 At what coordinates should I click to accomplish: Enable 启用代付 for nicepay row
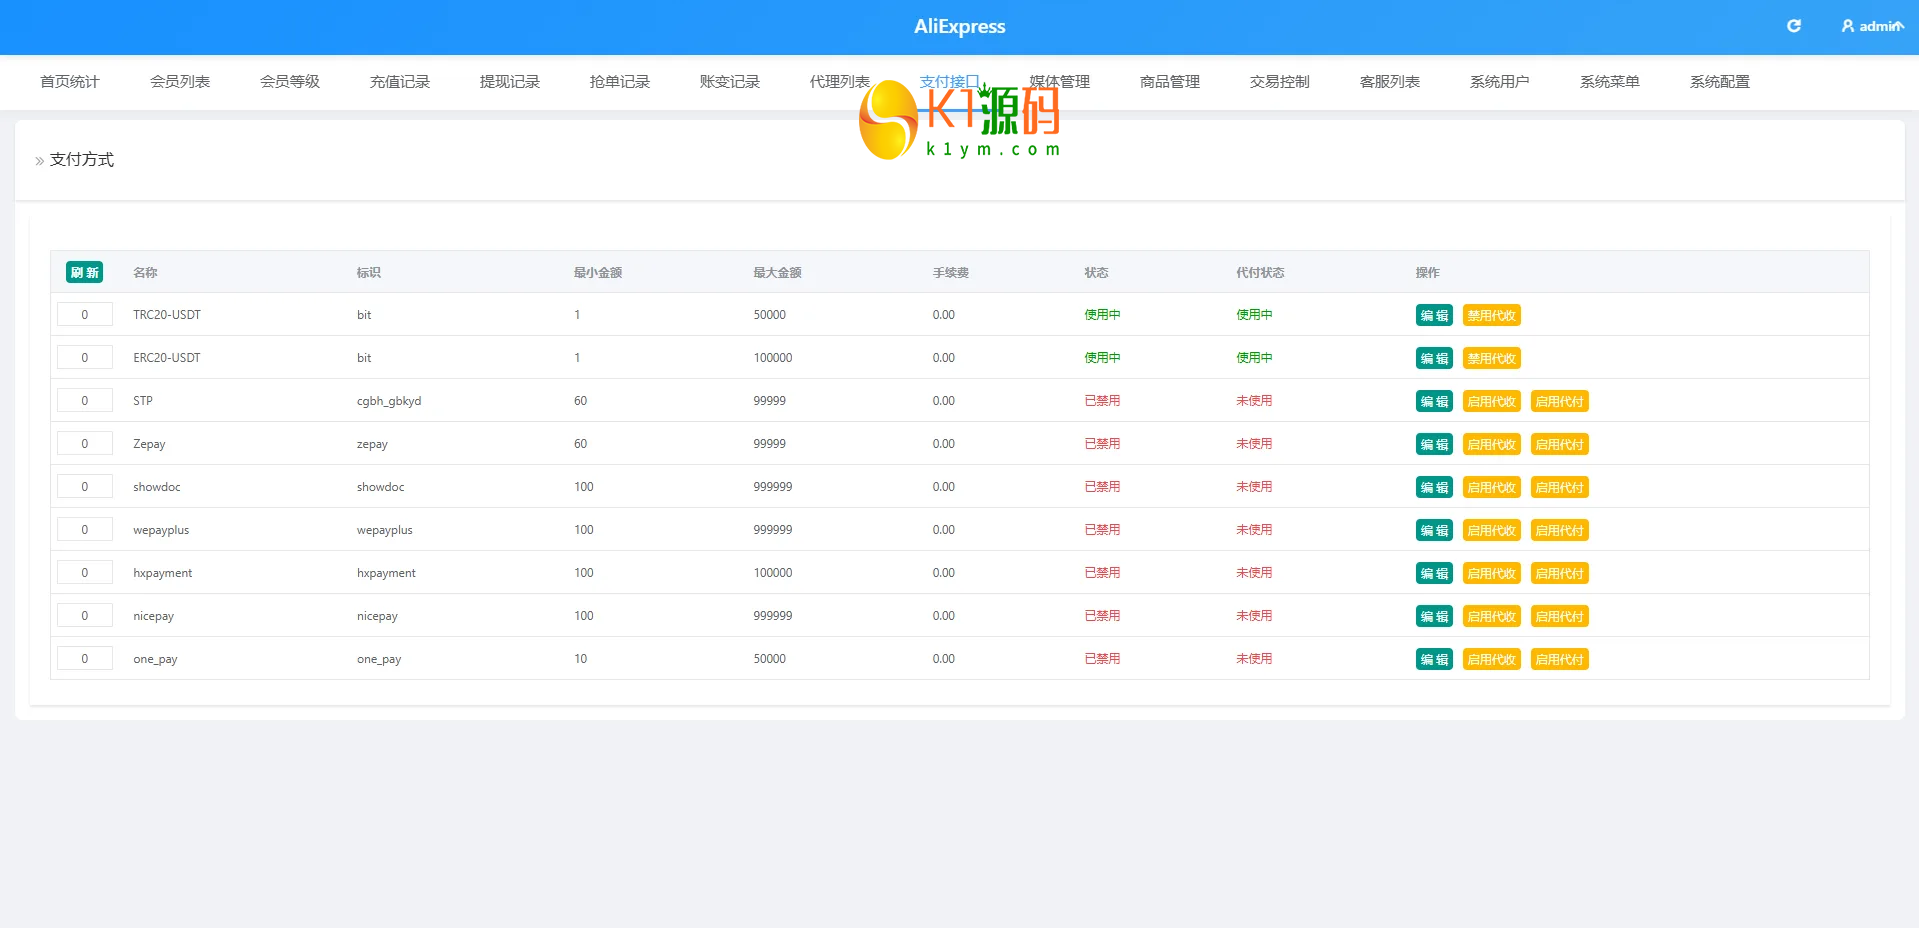pyautogui.click(x=1559, y=616)
